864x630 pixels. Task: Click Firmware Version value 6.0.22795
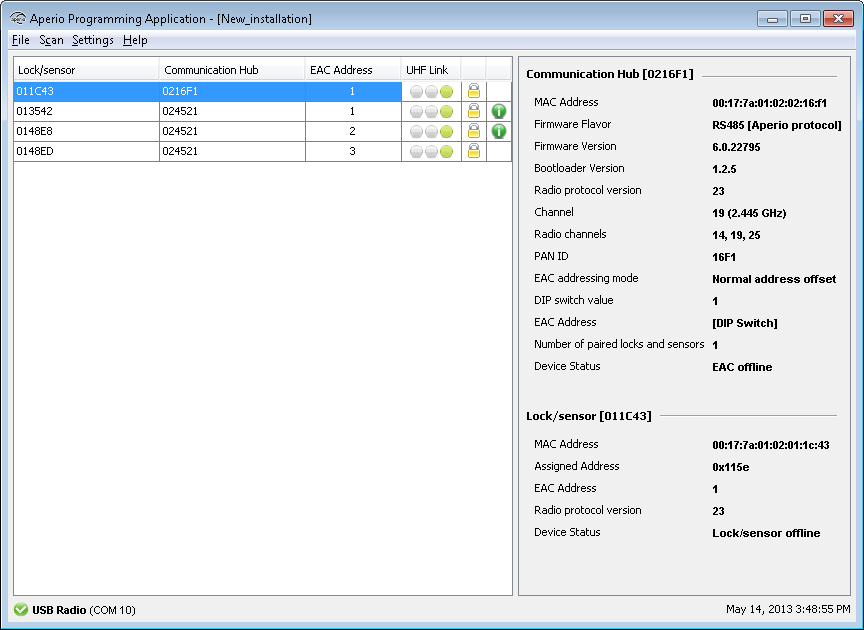pyautogui.click(x=736, y=147)
